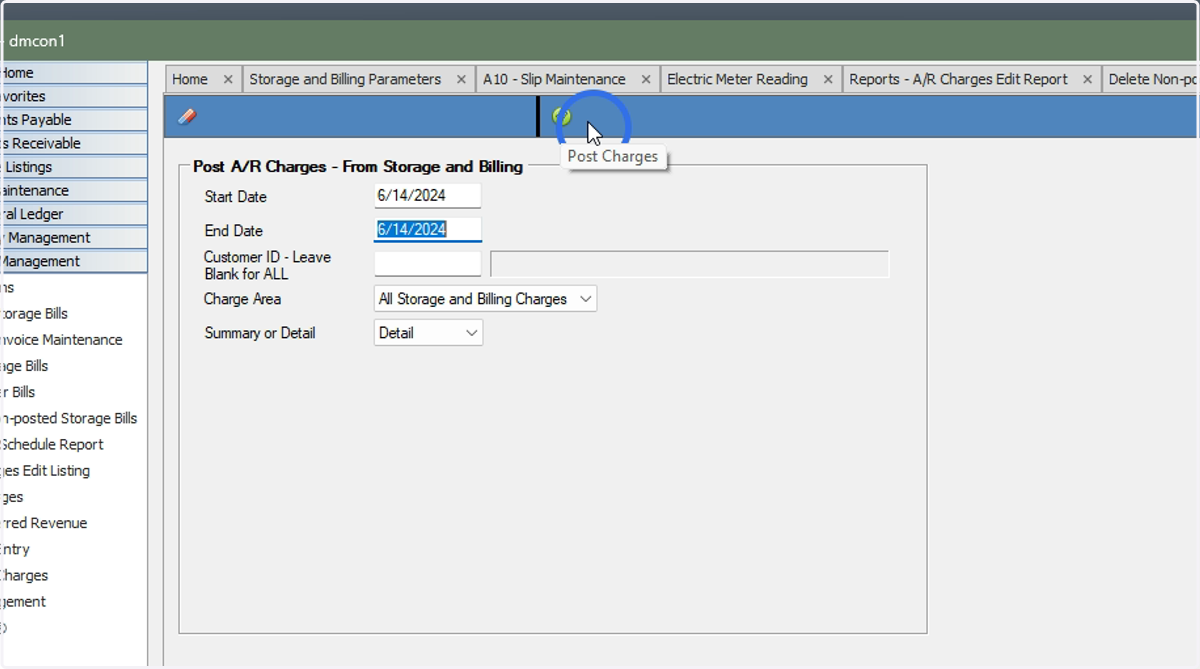This screenshot has height=669, width=1200.
Task: Open the Summary or Detail dropdown
Action: 428,332
